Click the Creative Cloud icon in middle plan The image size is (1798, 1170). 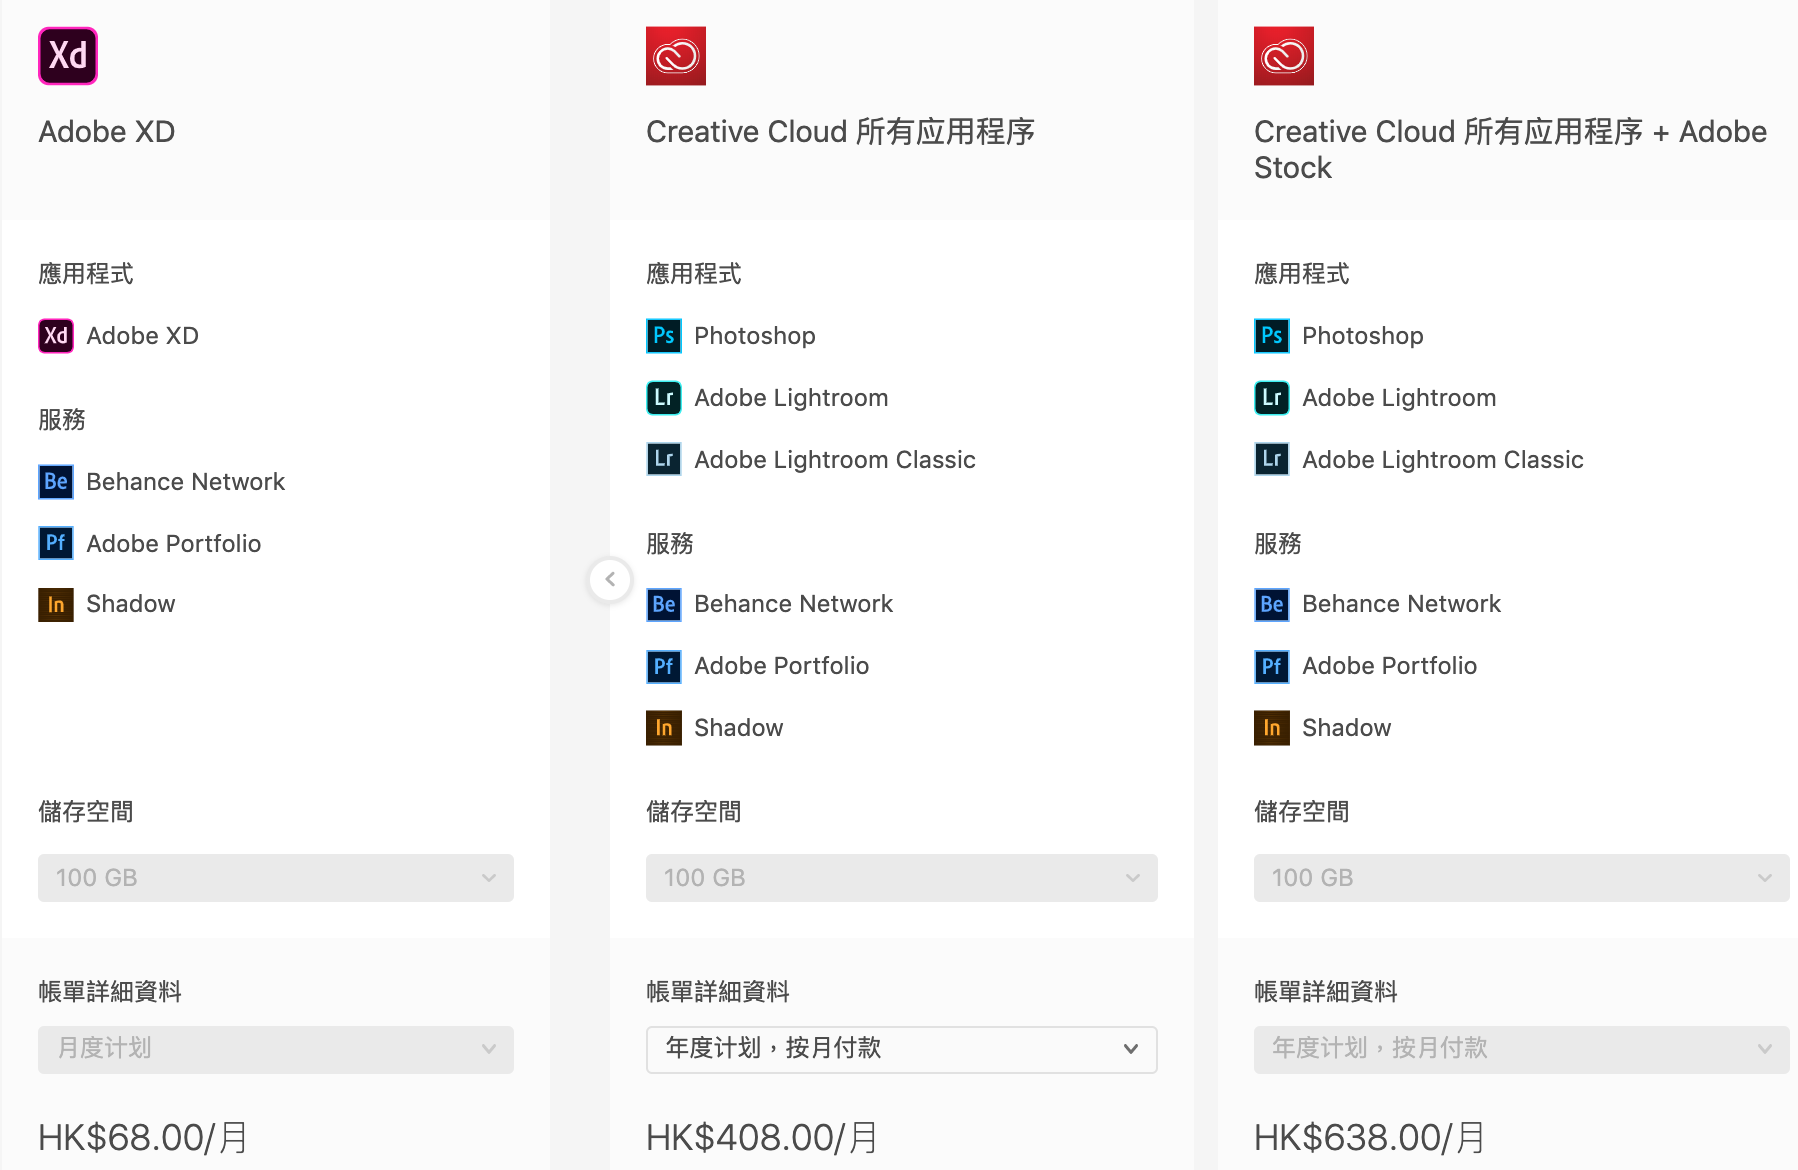[676, 56]
